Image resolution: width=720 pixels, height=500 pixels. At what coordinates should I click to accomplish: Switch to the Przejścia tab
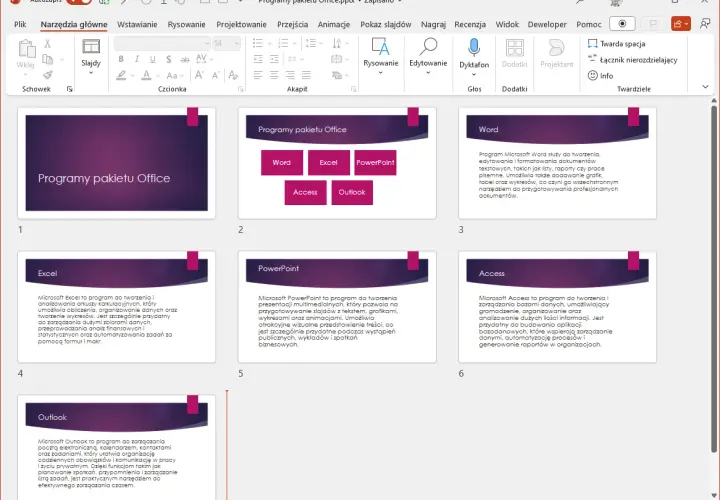[x=292, y=24]
